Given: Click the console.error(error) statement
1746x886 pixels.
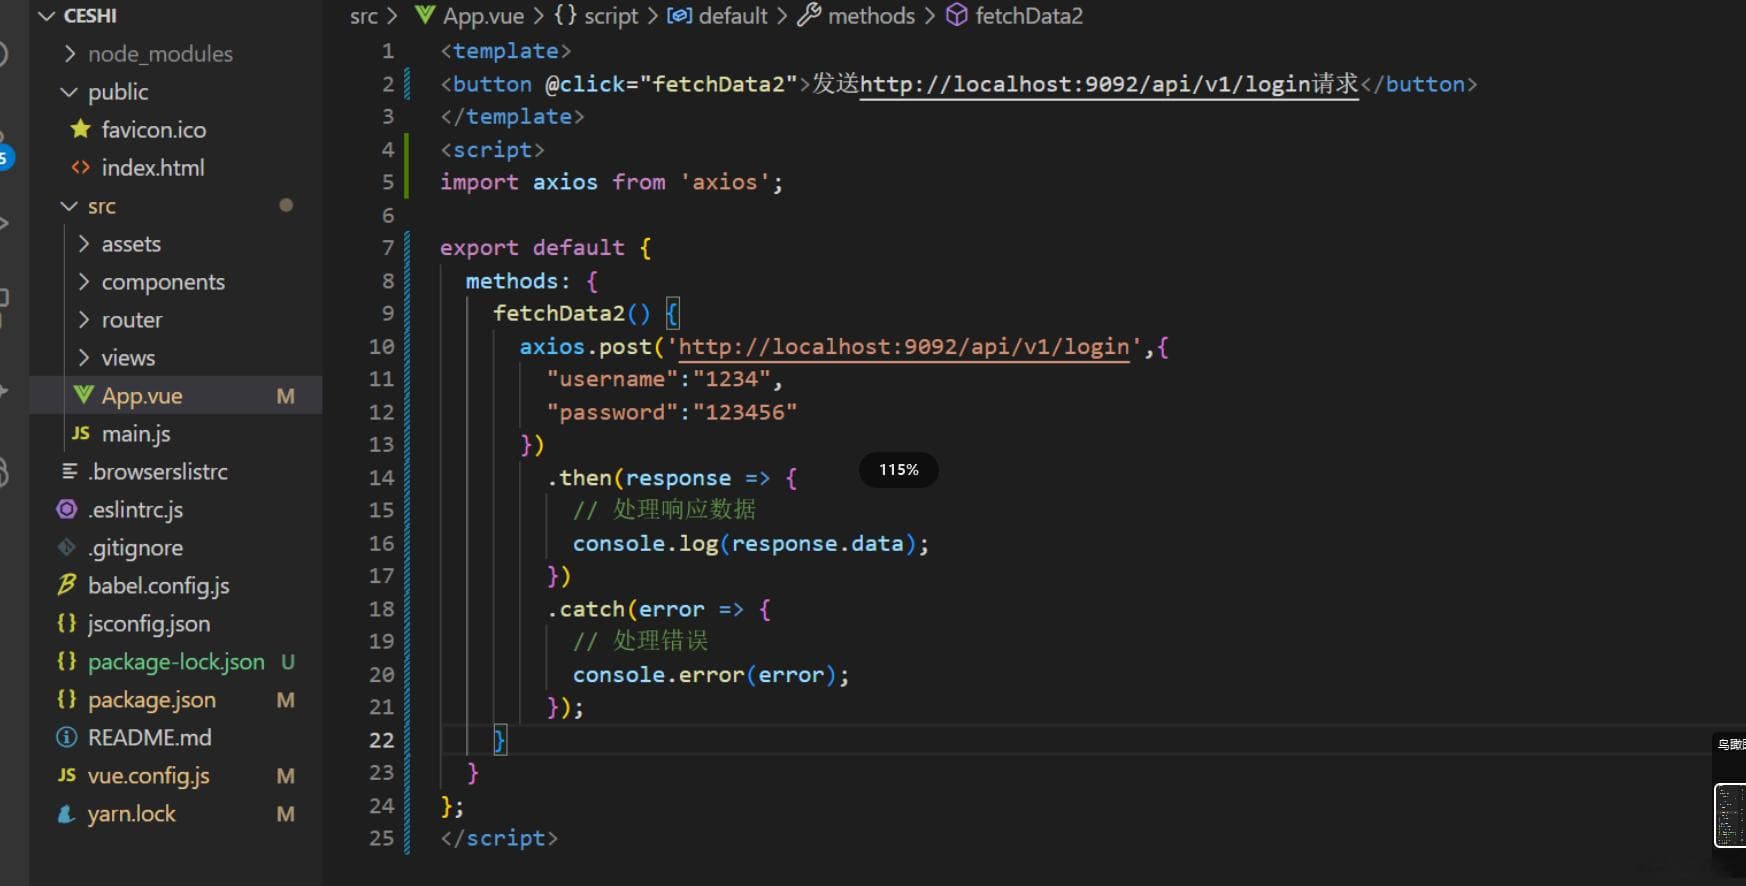Looking at the screenshot, I should (711, 675).
